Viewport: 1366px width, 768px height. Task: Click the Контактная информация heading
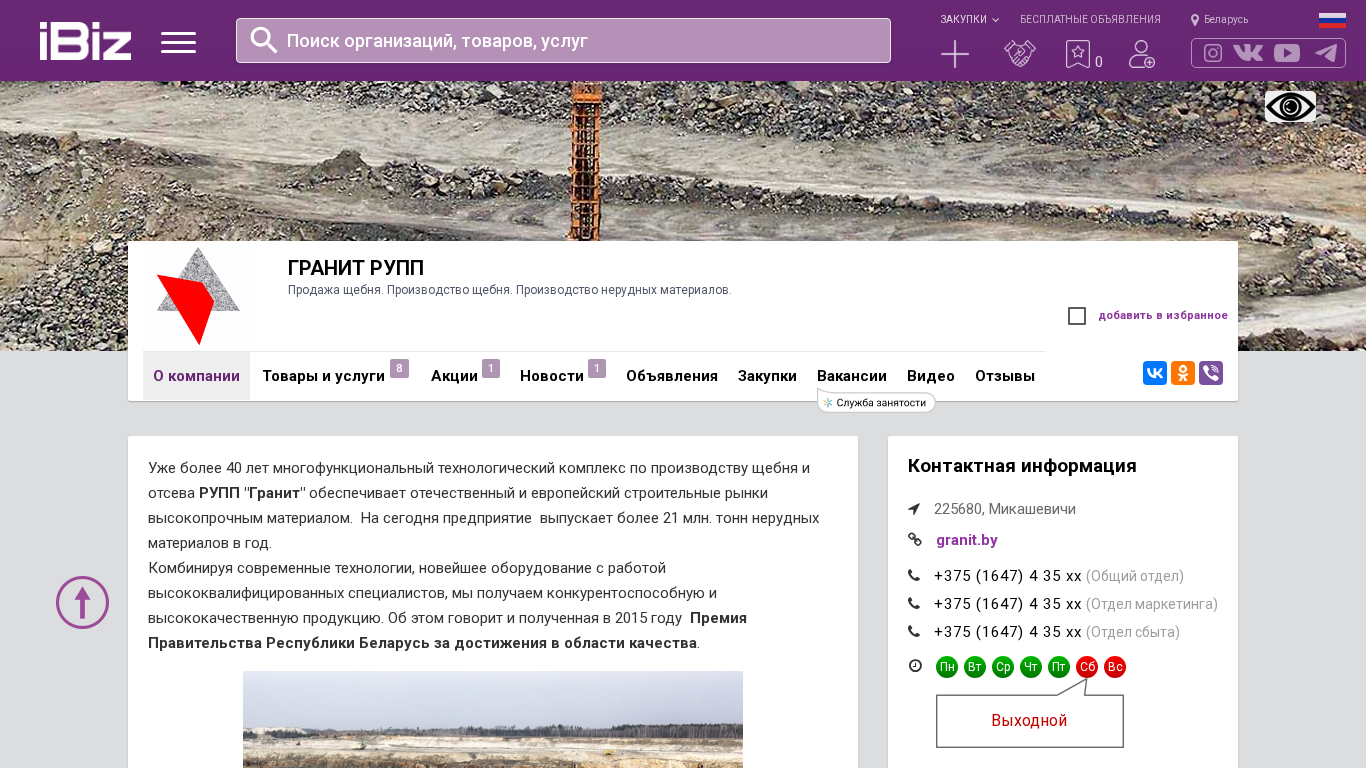pyautogui.click(x=1022, y=466)
